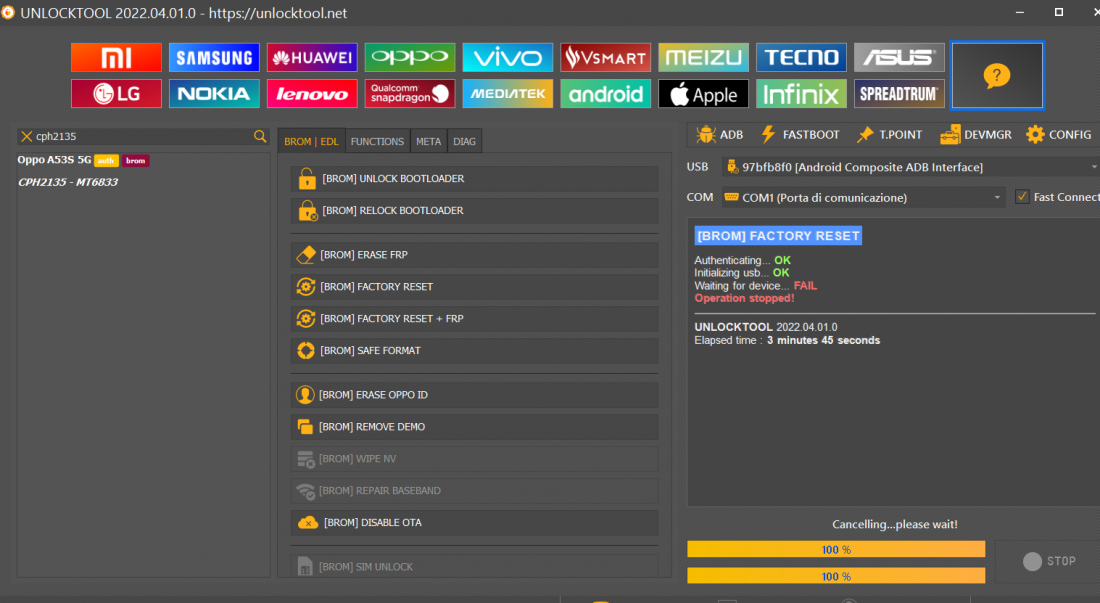Image resolution: width=1100 pixels, height=603 pixels.
Task: Start [BROM] FACTORY RESET button
Action: tap(474, 287)
